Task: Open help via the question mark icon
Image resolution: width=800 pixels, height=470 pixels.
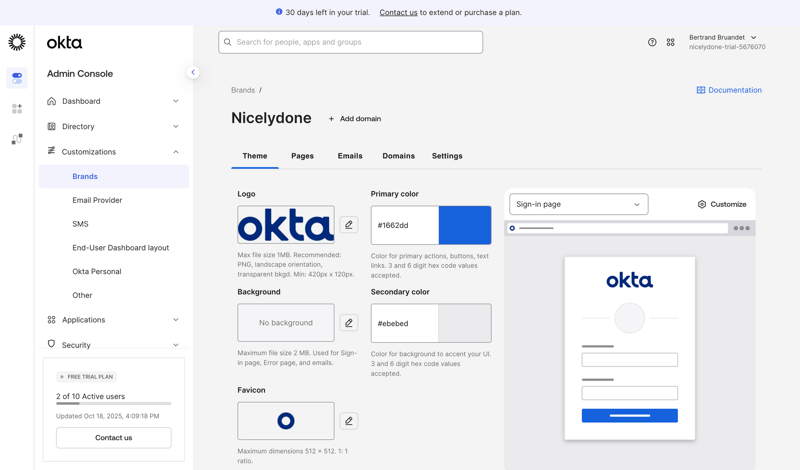Action: pyautogui.click(x=652, y=42)
